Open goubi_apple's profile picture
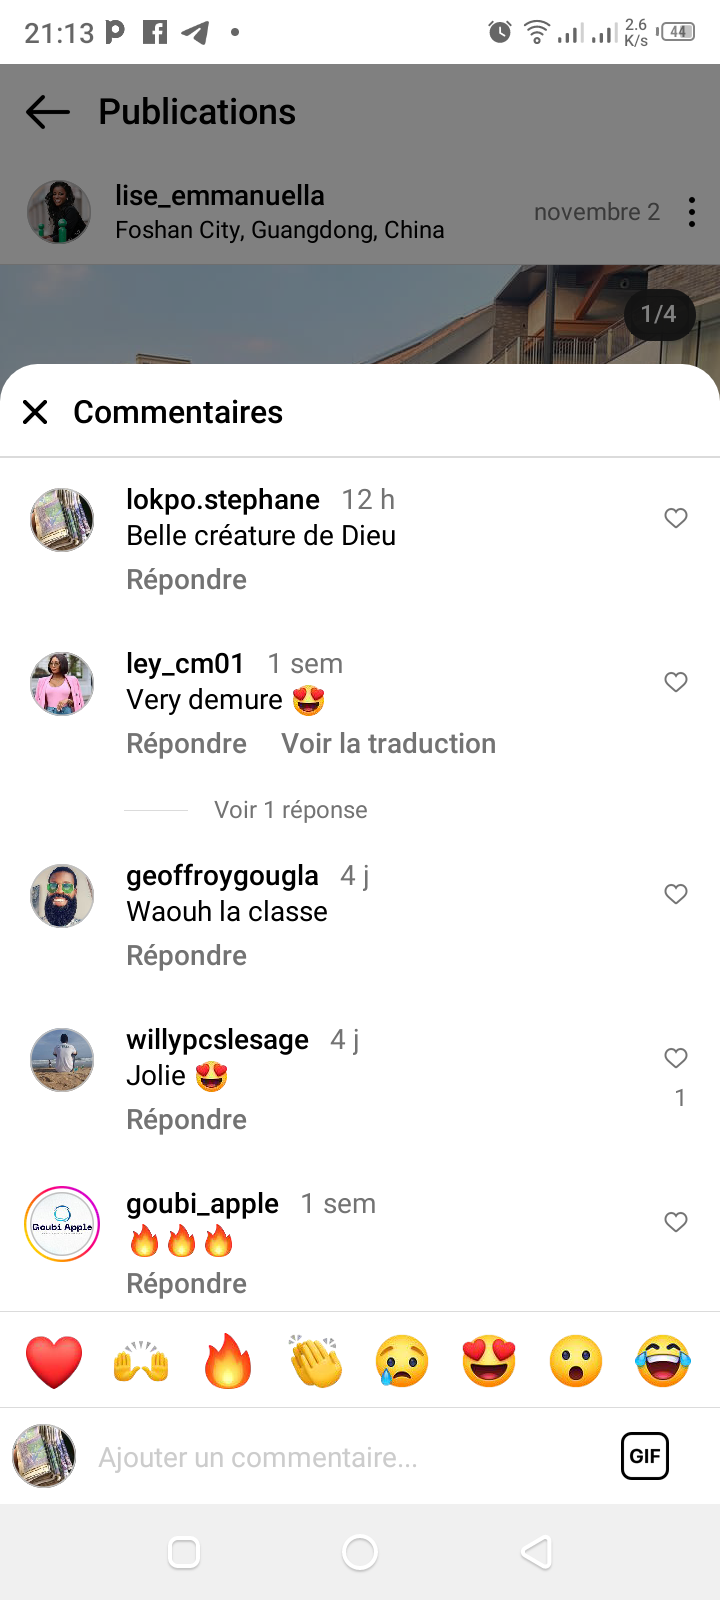Viewport: 720px width, 1600px height. coord(62,1224)
